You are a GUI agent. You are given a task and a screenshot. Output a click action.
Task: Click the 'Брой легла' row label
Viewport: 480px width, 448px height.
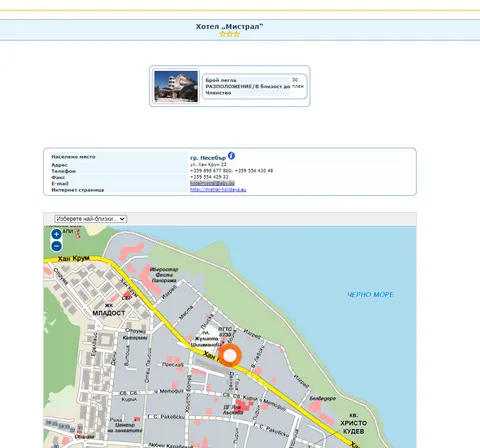coord(221,80)
